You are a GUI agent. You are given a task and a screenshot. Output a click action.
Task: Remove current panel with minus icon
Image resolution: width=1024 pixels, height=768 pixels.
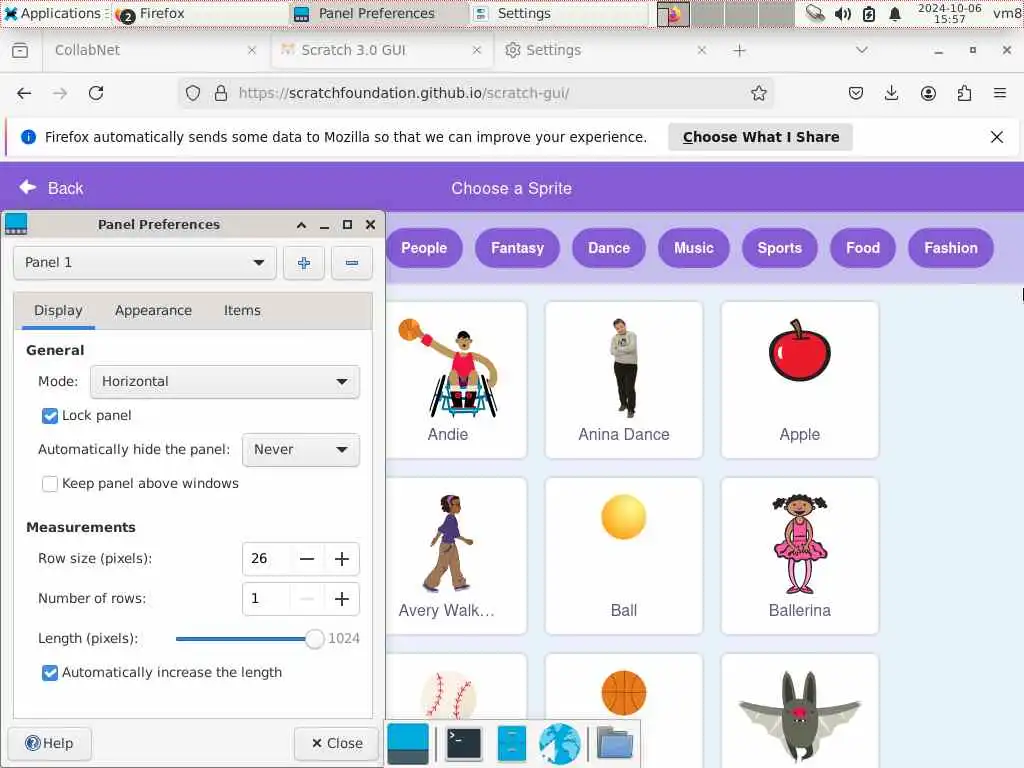[351, 263]
